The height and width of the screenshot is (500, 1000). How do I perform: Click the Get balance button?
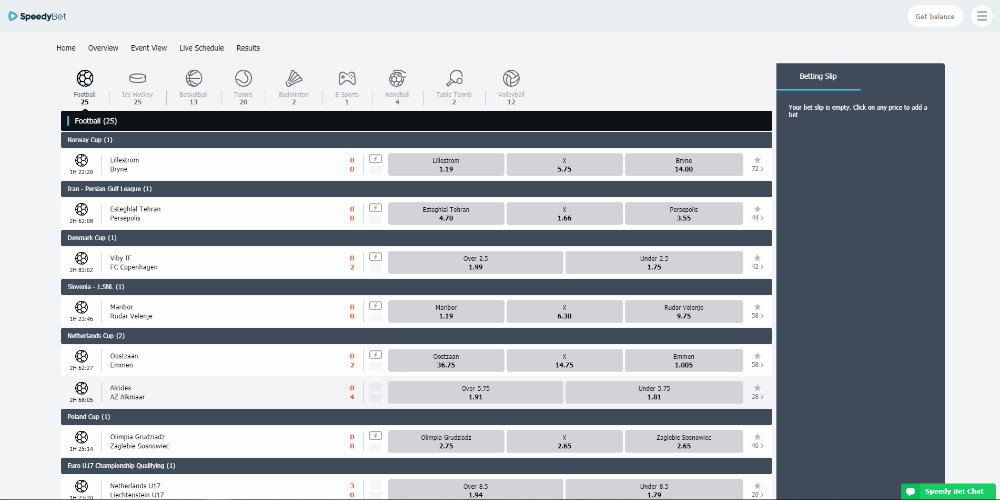(935, 17)
